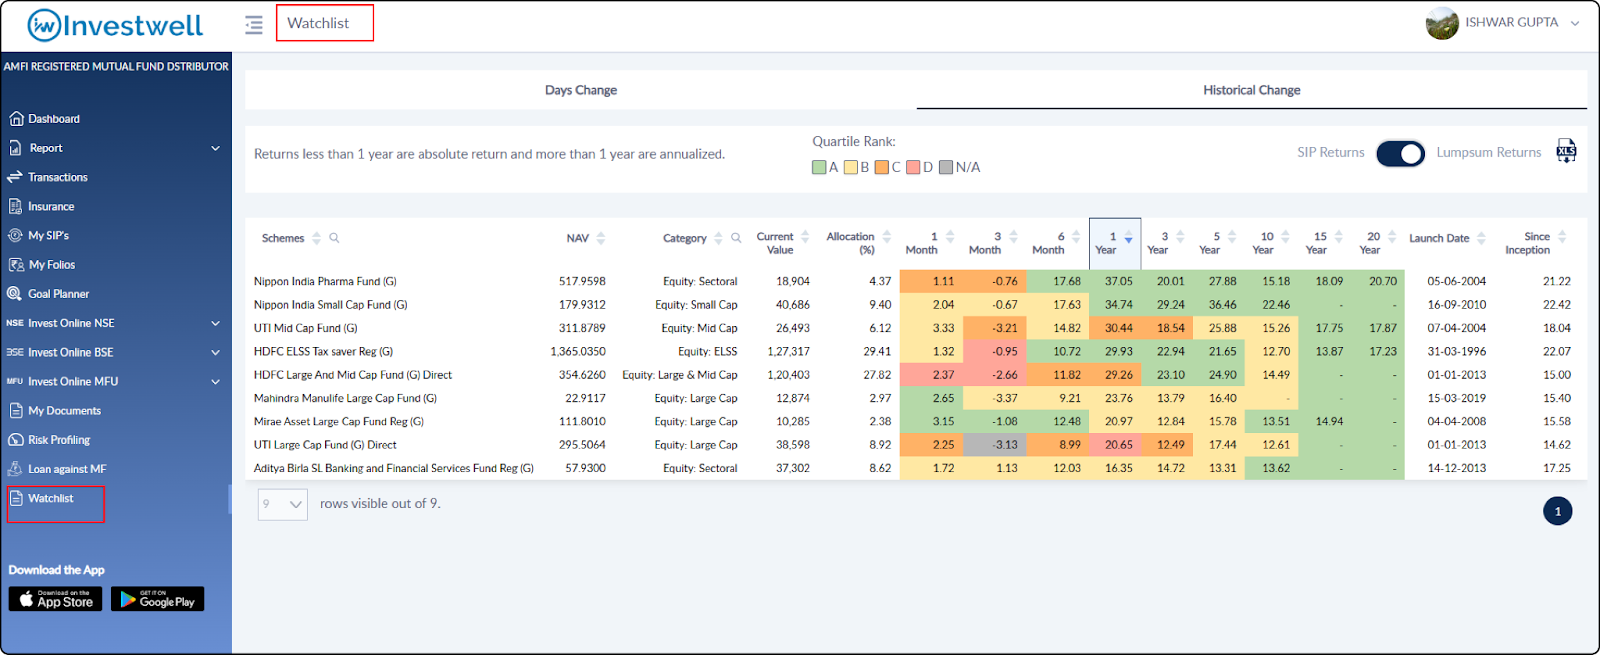
Task: Toggle SIP/Lumpsum Returns switch
Action: [x=1400, y=153]
